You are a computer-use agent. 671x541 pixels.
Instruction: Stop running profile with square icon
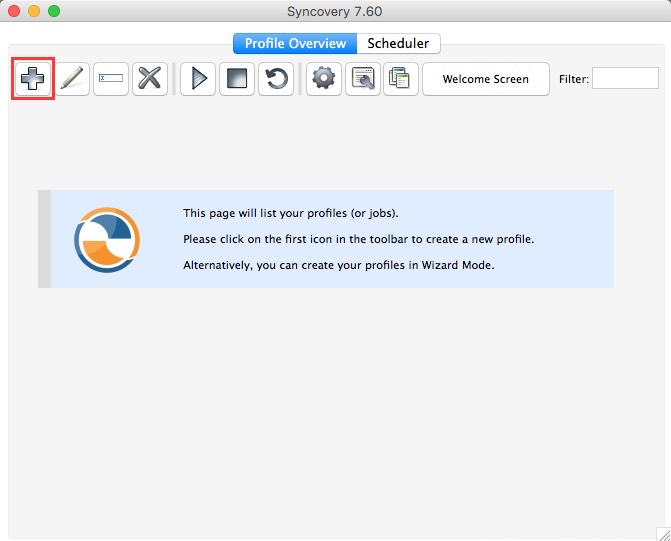tap(237, 79)
